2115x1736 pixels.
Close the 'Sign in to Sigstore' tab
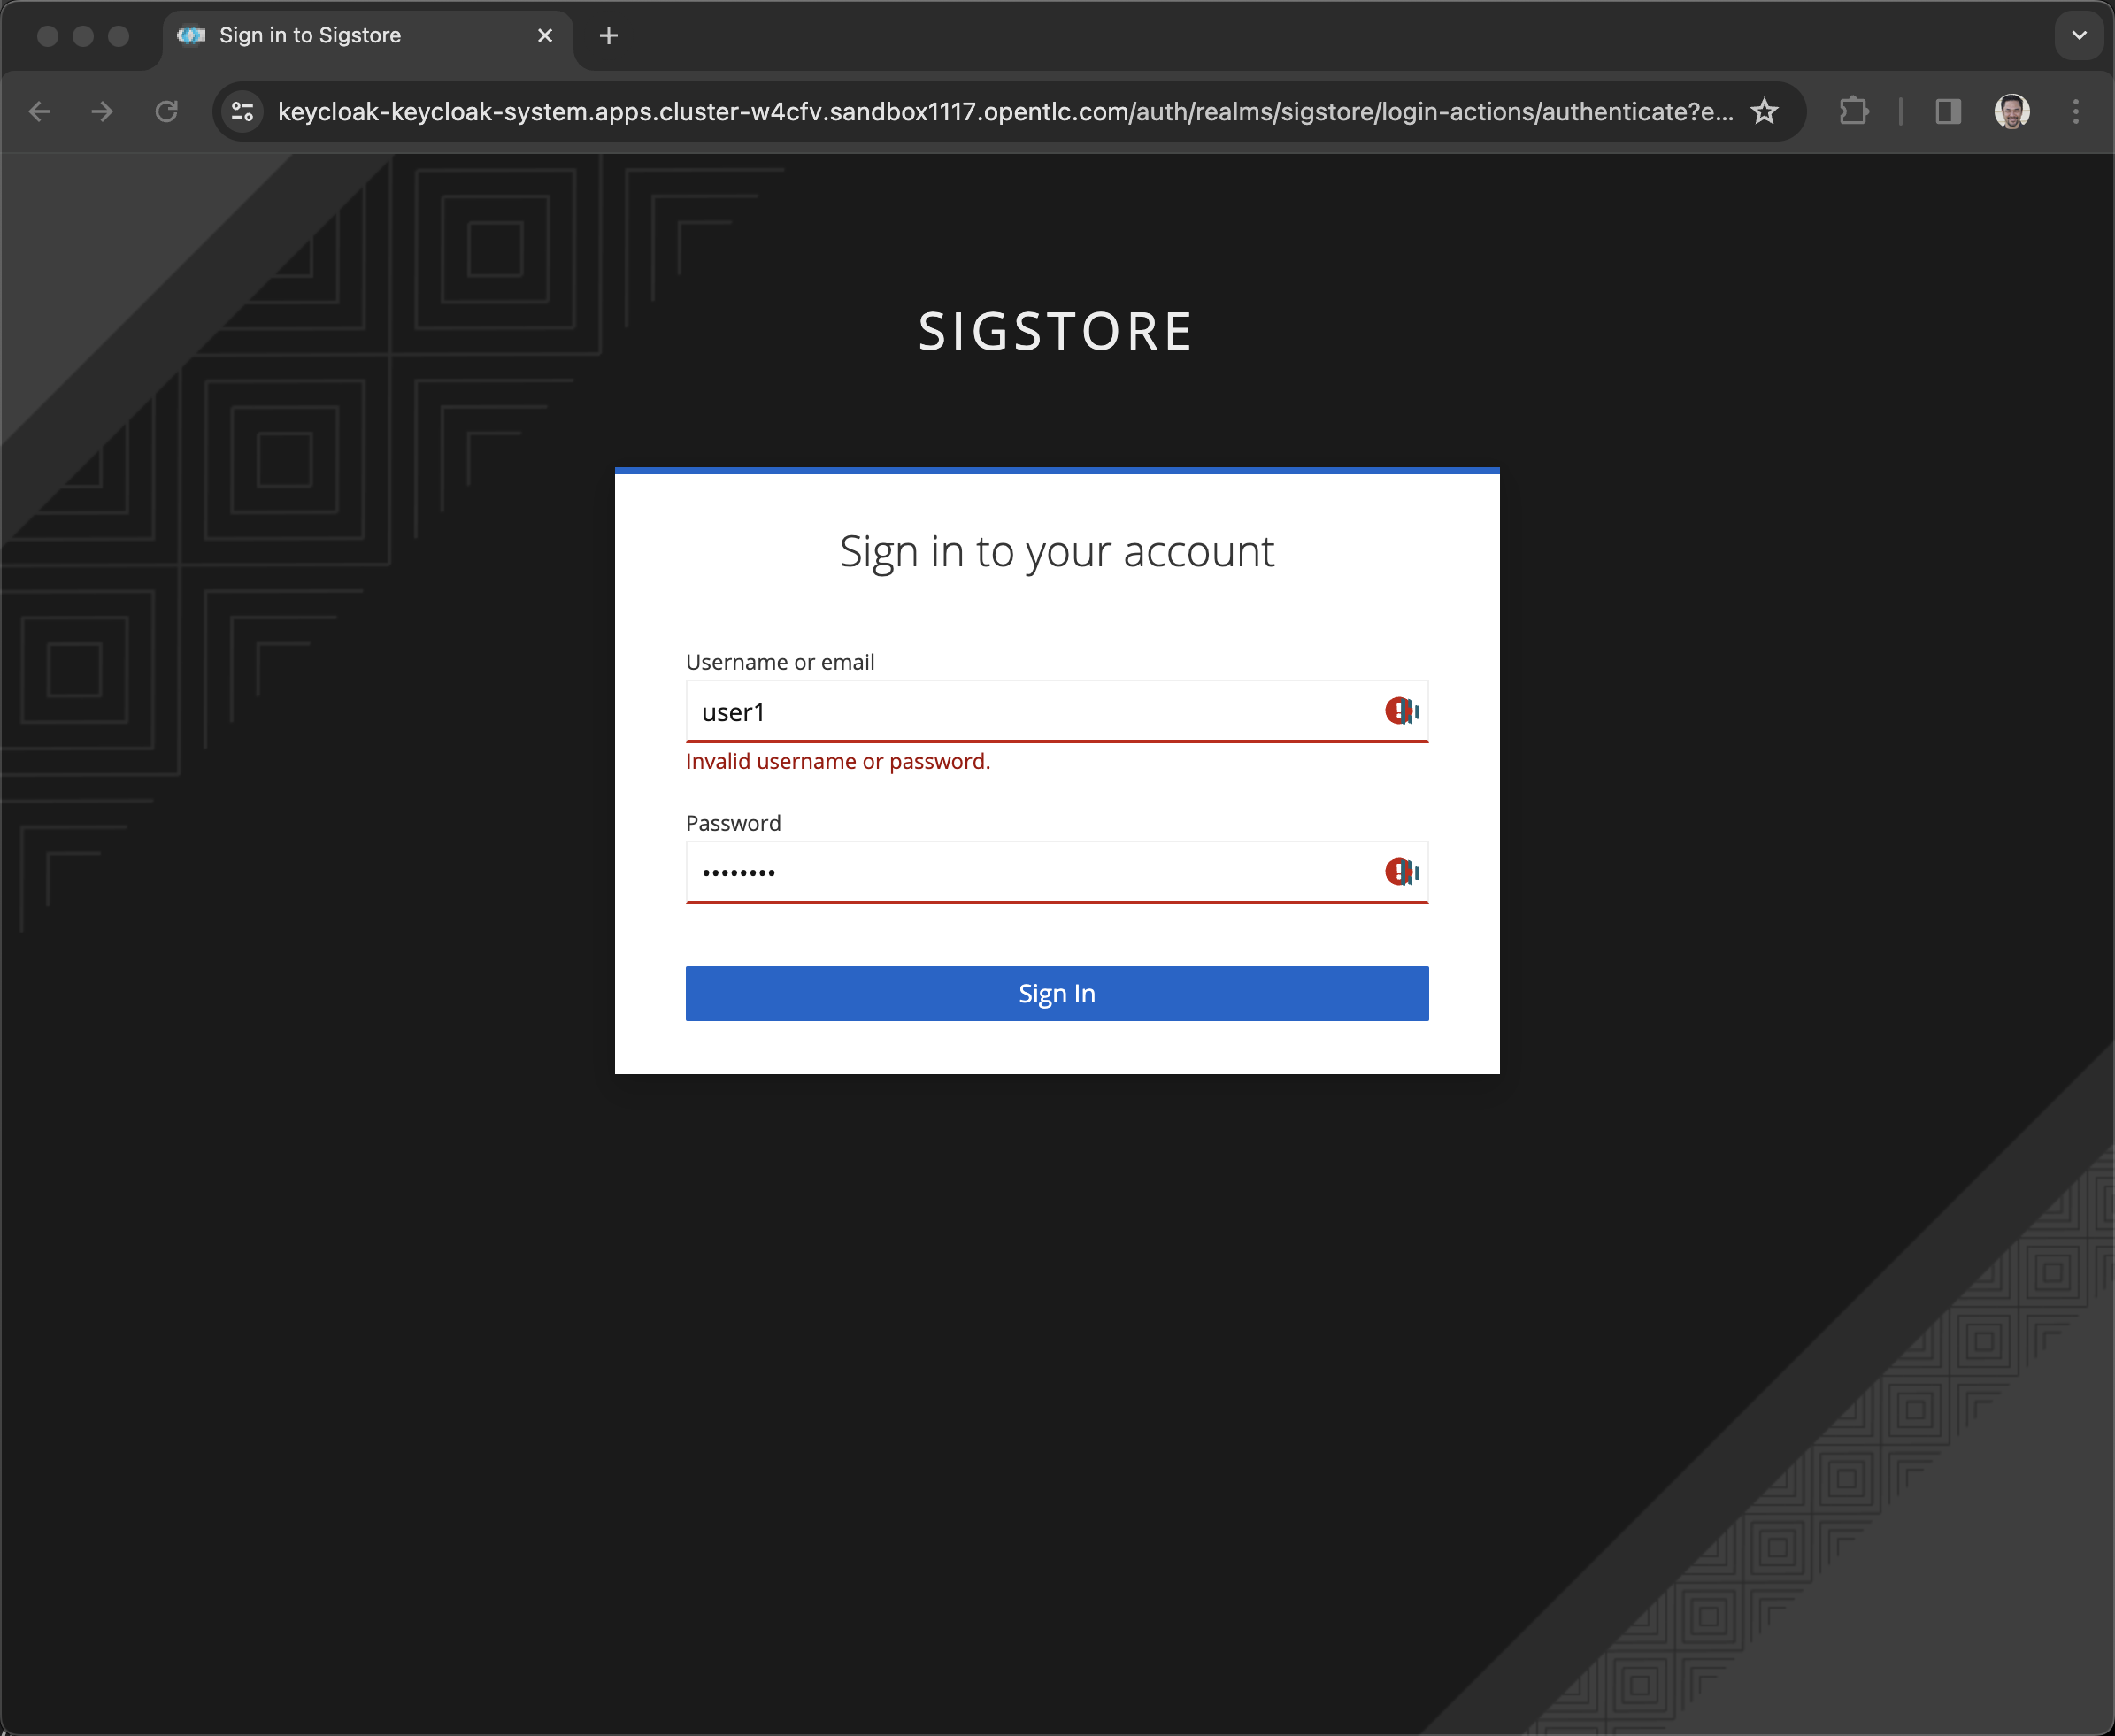545,36
